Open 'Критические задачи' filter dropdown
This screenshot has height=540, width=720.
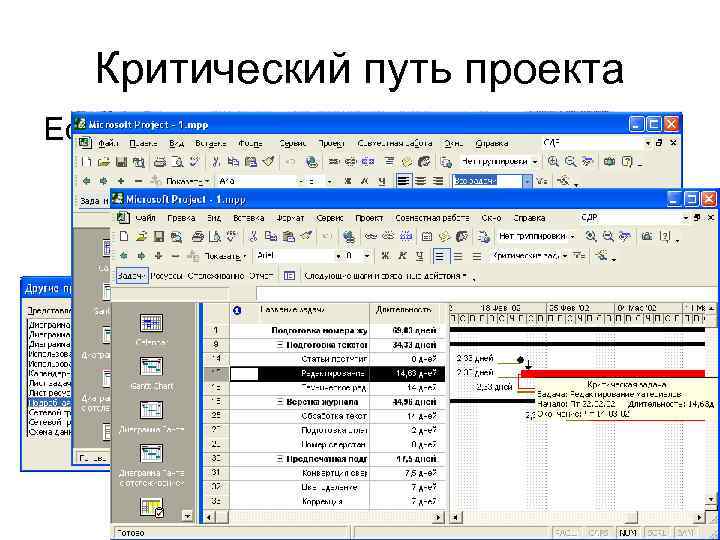565,256
